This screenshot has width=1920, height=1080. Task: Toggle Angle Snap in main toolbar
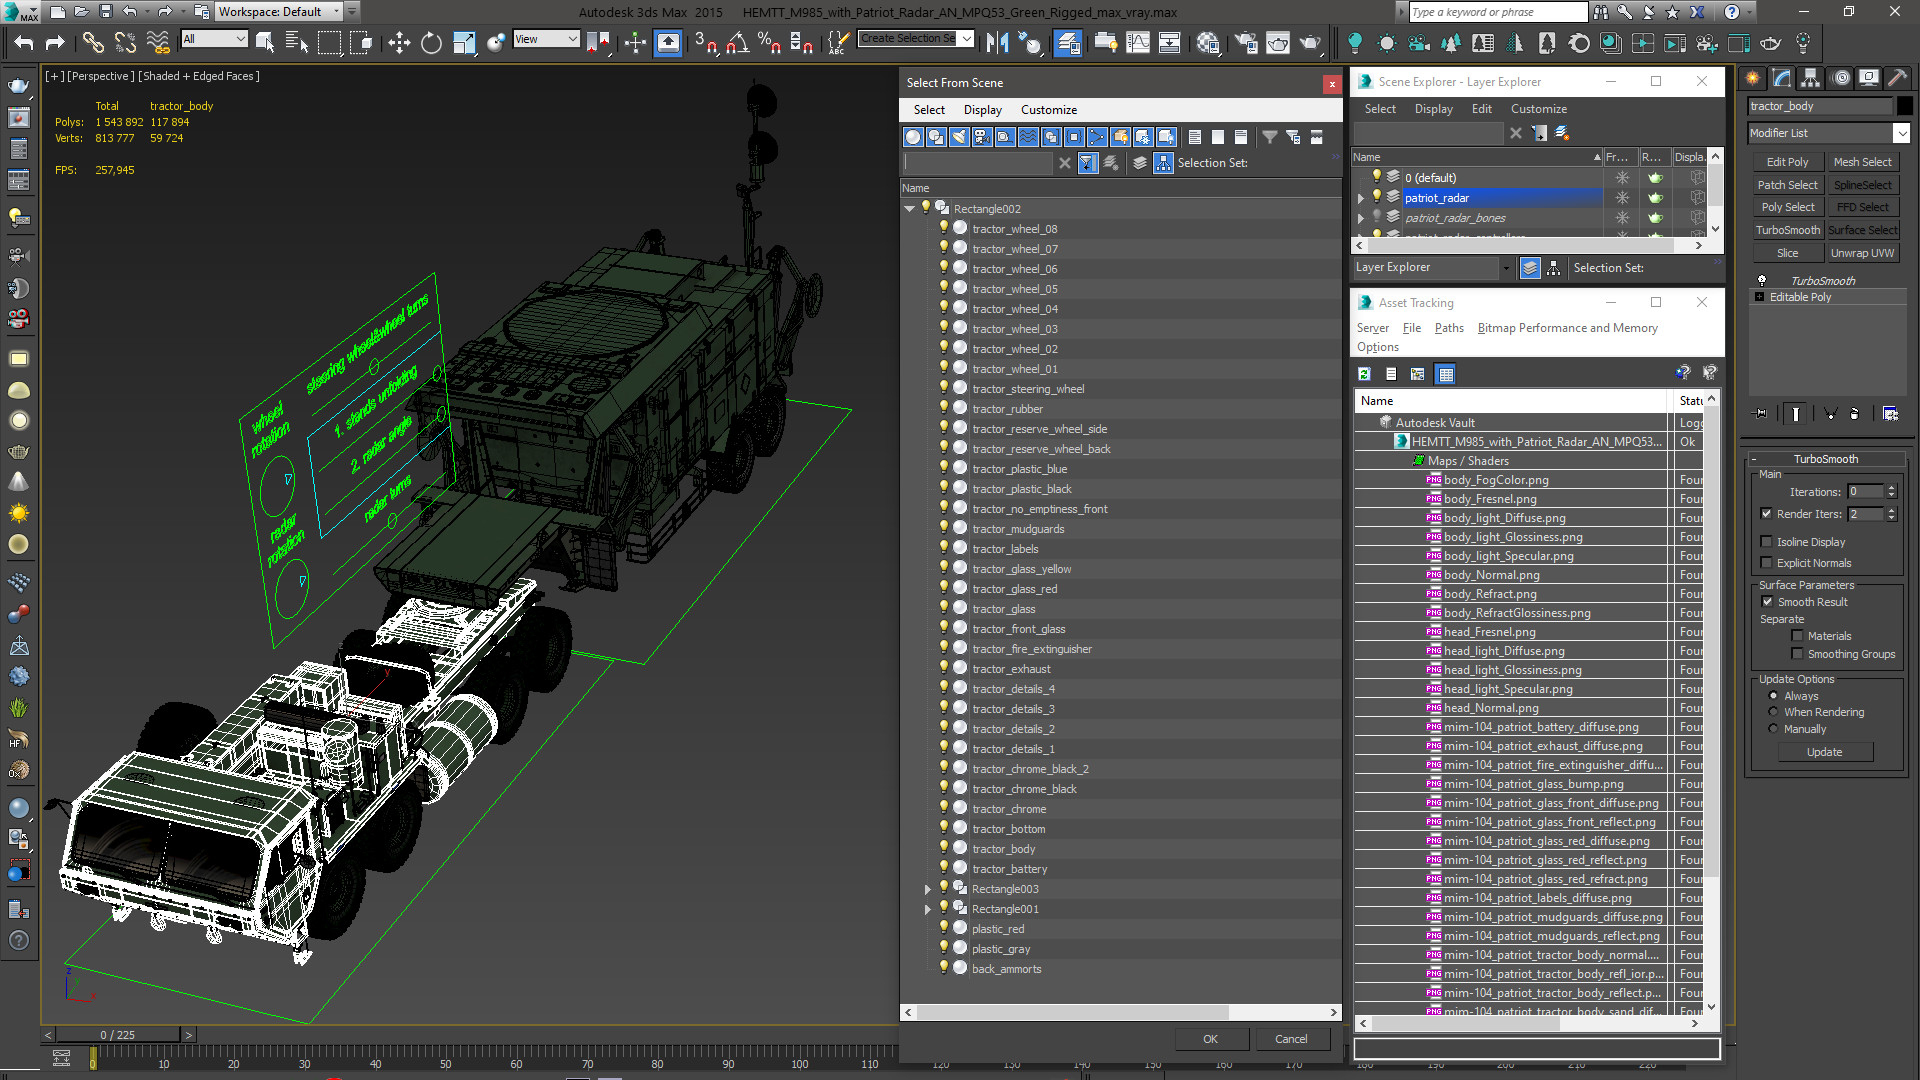[x=737, y=42]
